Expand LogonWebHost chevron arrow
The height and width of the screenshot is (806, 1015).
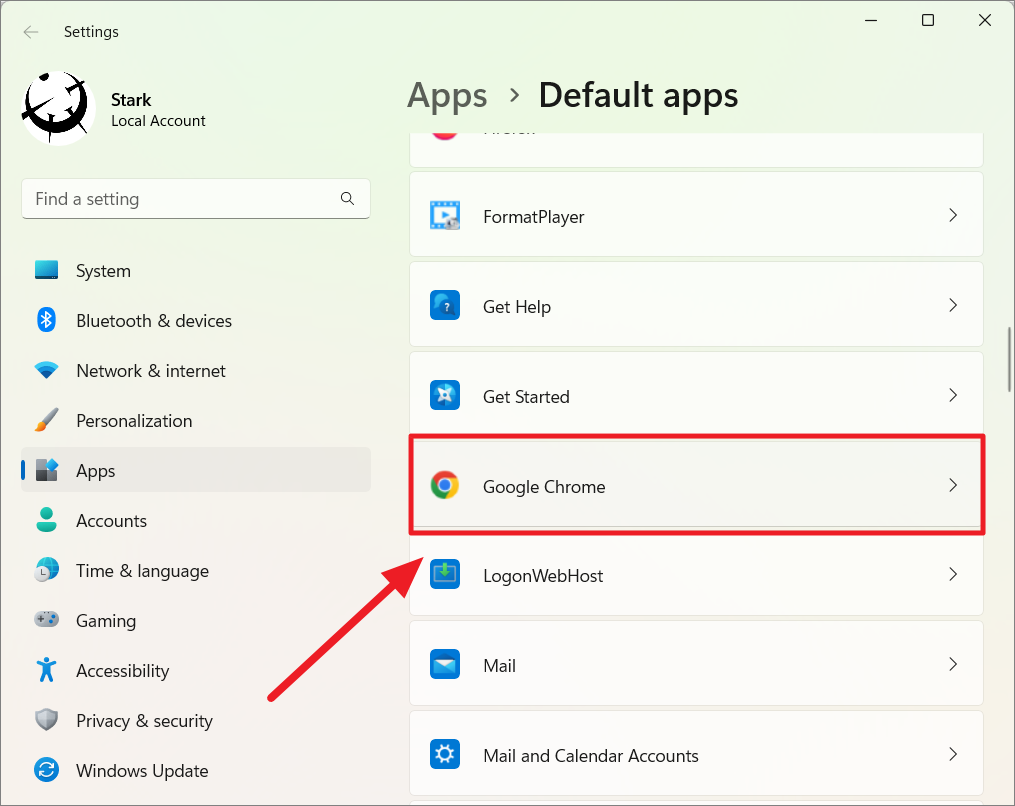[953, 574]
